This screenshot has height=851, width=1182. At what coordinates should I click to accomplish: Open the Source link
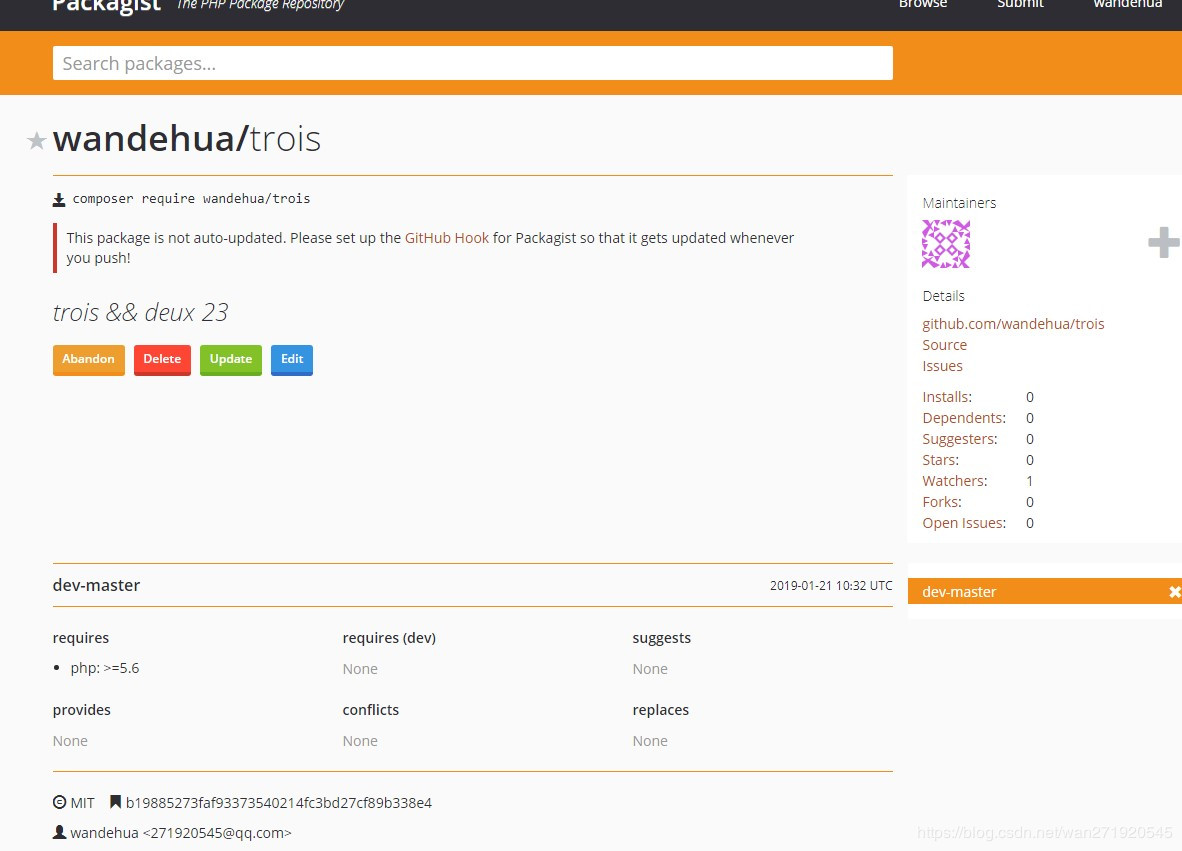[x=945, y=345]
